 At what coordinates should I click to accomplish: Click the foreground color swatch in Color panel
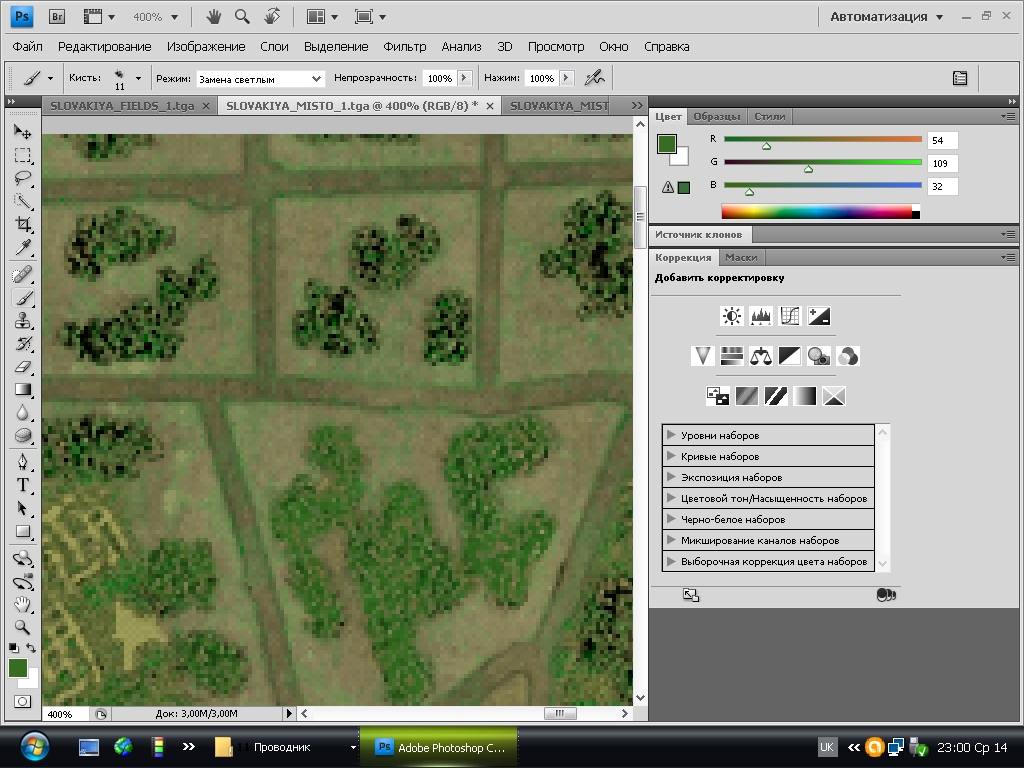(x=666, y=143)
